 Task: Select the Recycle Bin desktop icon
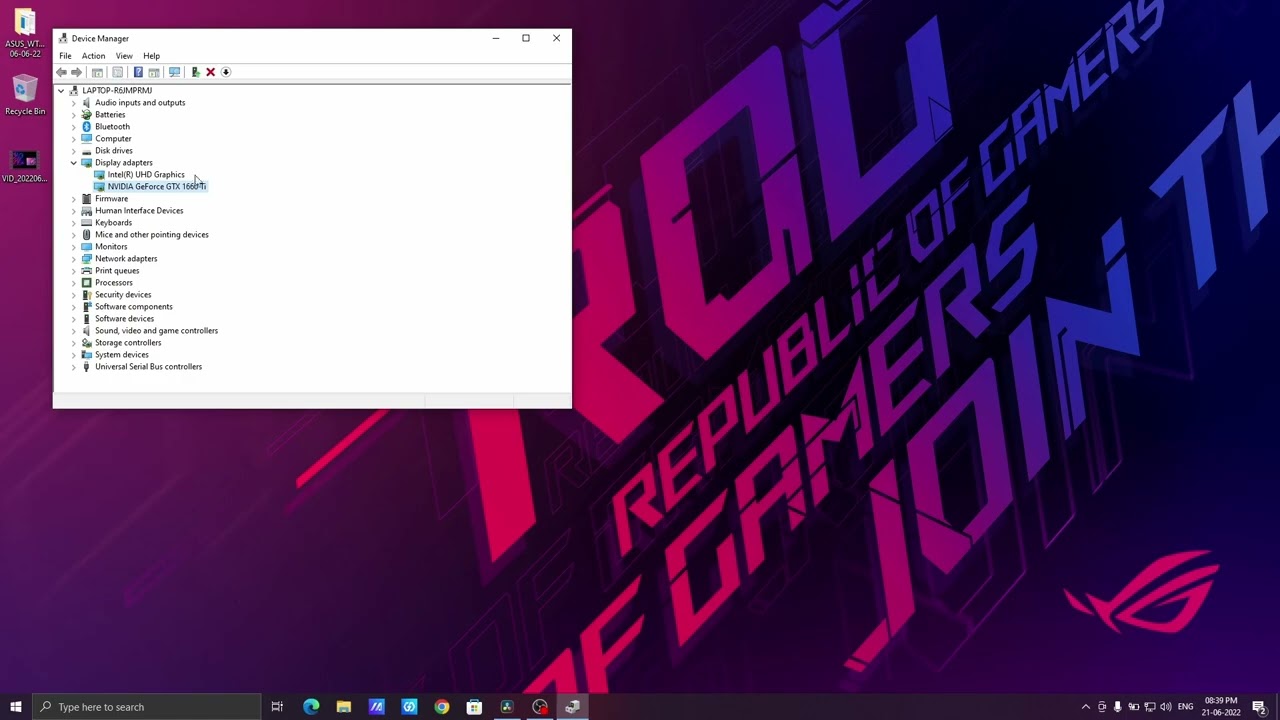[25, 96]
